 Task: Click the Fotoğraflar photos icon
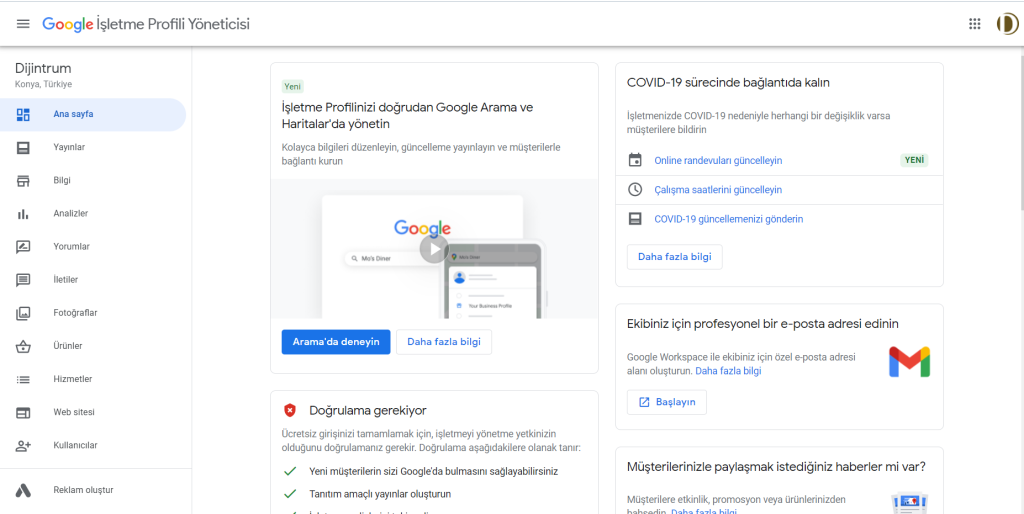coord(23,313)
